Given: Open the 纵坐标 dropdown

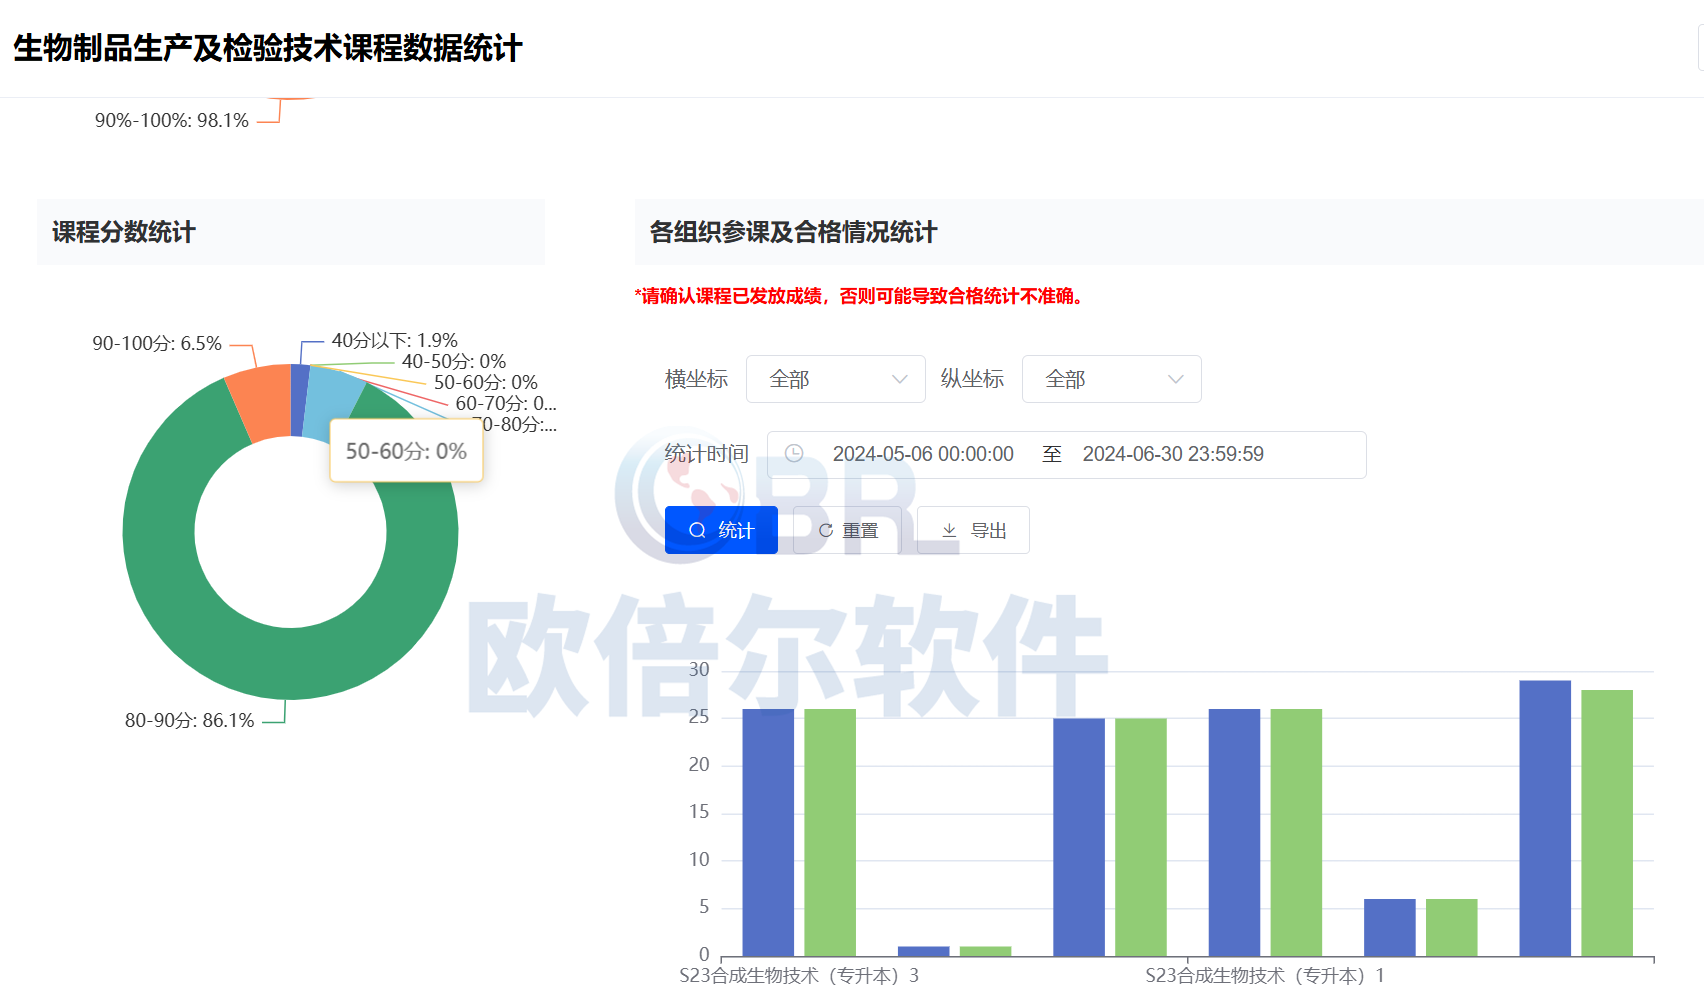Looking at the screenshot, I should pyautogui.click(x=1111, y=379).
